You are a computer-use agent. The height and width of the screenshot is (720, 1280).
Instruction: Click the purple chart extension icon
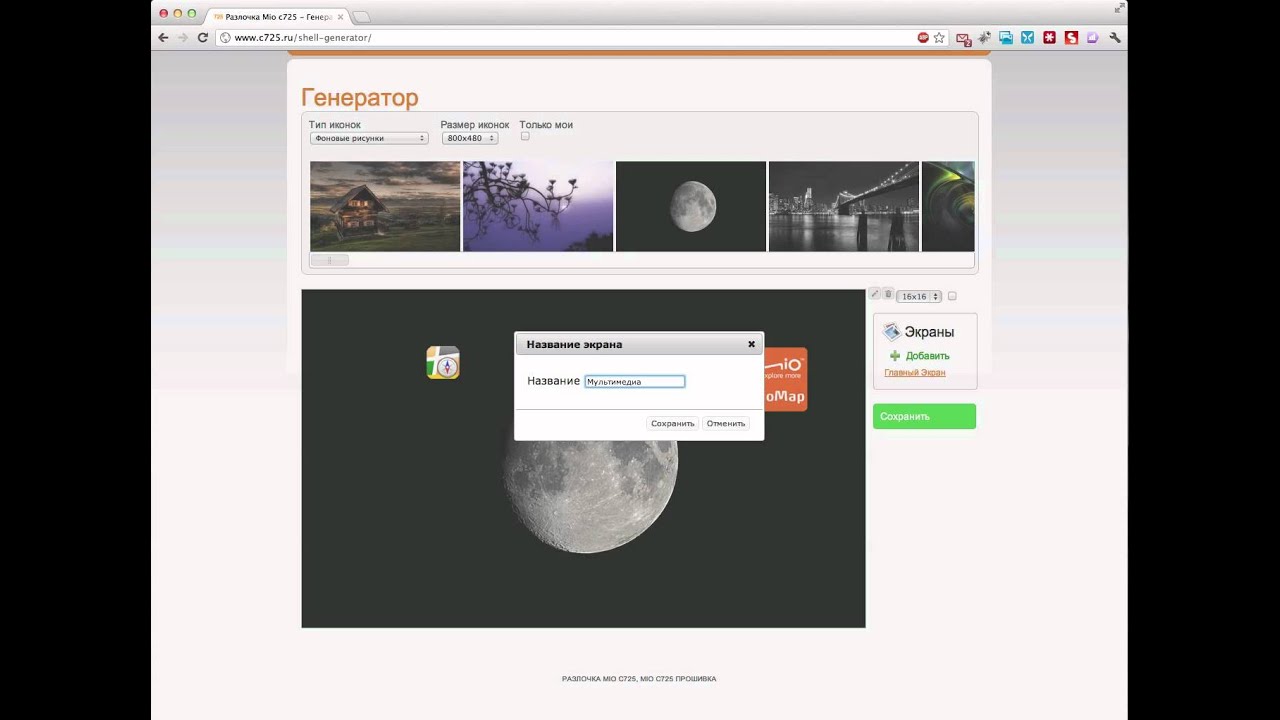coord(1093,37)
